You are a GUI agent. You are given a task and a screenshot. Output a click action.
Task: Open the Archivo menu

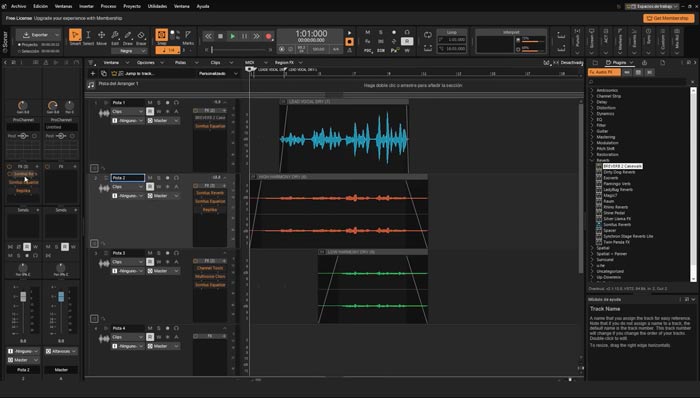point(18,6)
